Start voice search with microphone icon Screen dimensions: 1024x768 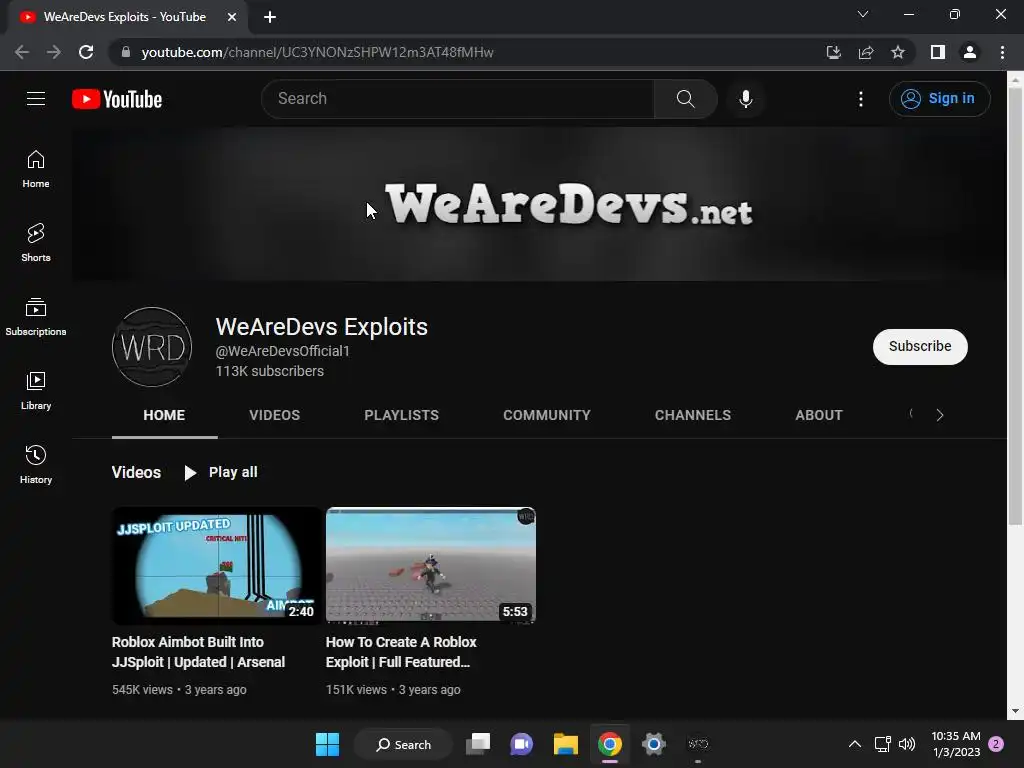pyautogui.click(x=745, y=99)
